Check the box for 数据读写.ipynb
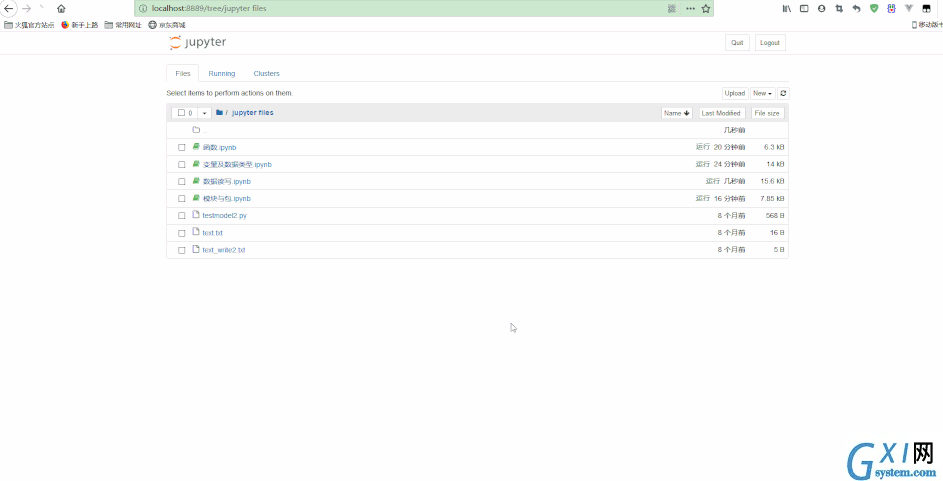This screenshot has height=481, width=943. pyautogui.click(x=182, y=182)
